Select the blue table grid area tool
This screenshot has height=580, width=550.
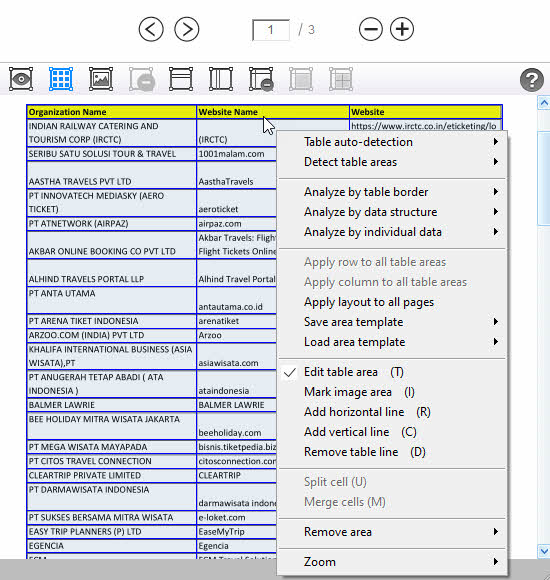click(61, 79)
